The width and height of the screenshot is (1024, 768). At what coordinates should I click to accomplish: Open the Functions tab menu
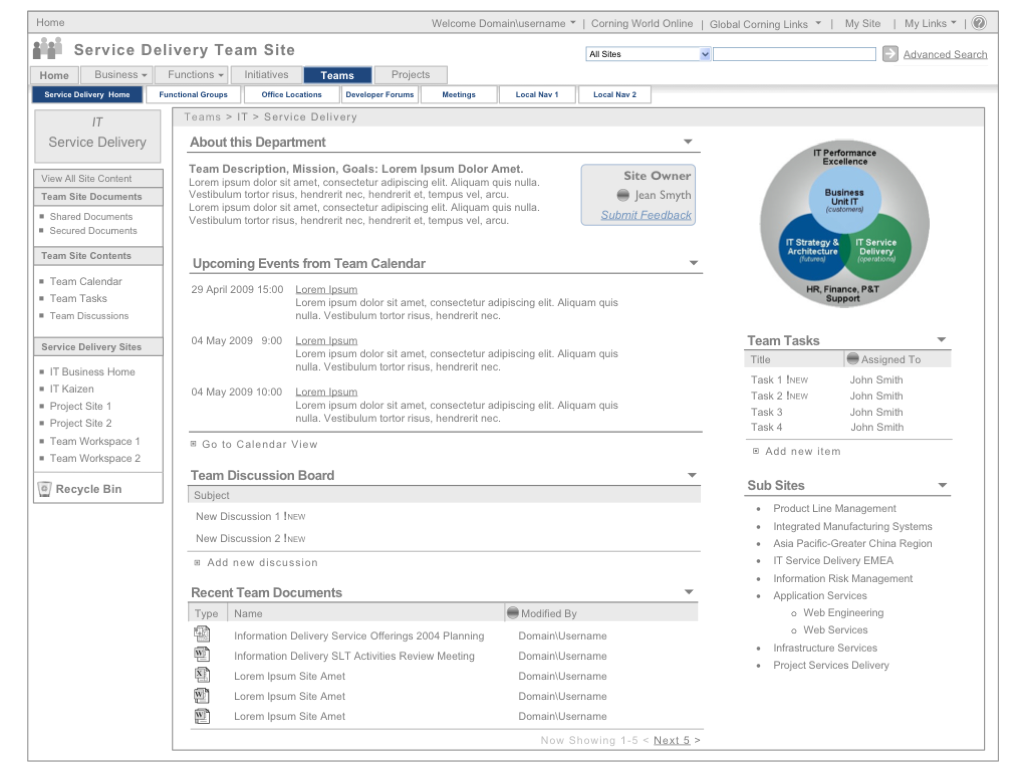[x=192, y=74]
